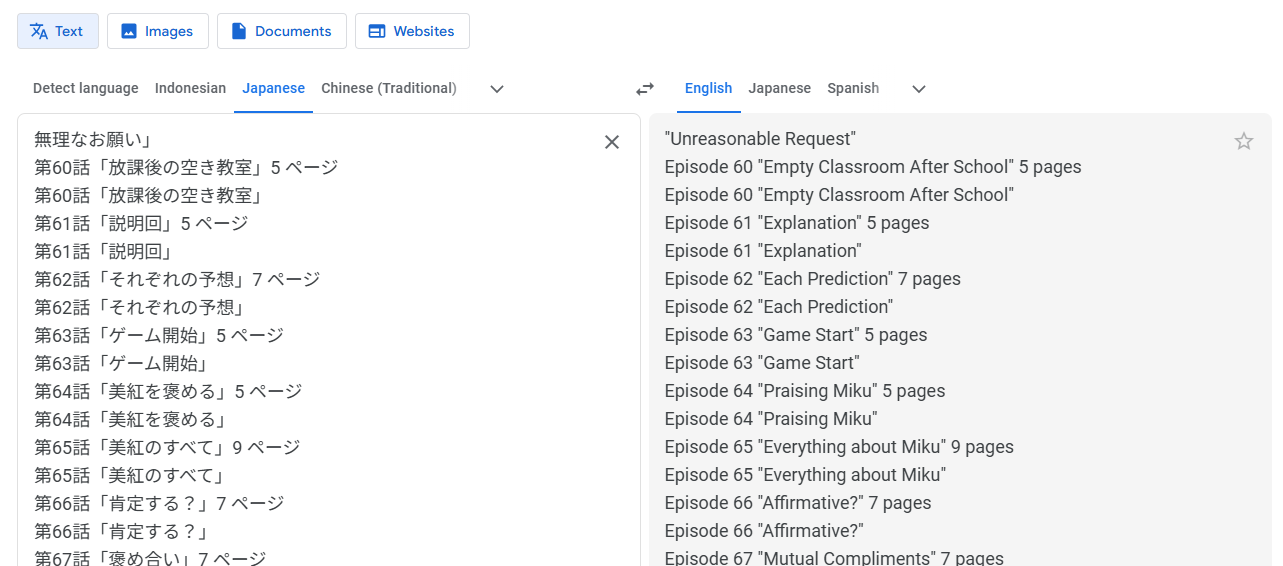Screen dimensions: 1283x566
Task: Open the Images translation mode
Action: tap(158, 31)
